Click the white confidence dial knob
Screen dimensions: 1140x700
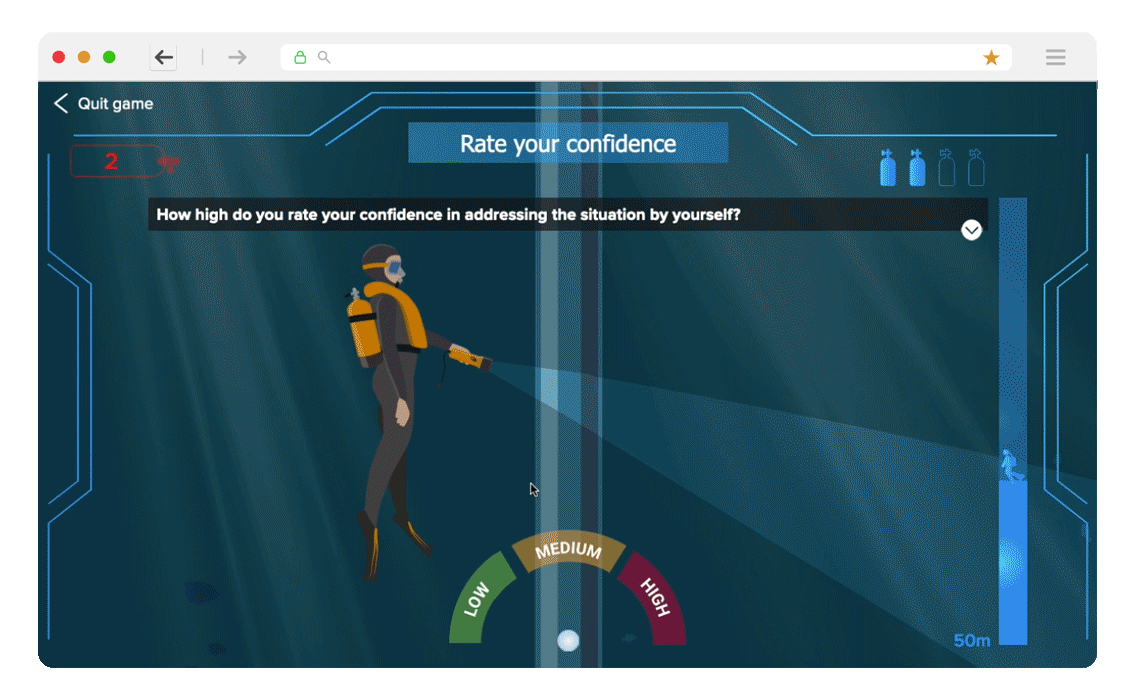pos(568,640)
